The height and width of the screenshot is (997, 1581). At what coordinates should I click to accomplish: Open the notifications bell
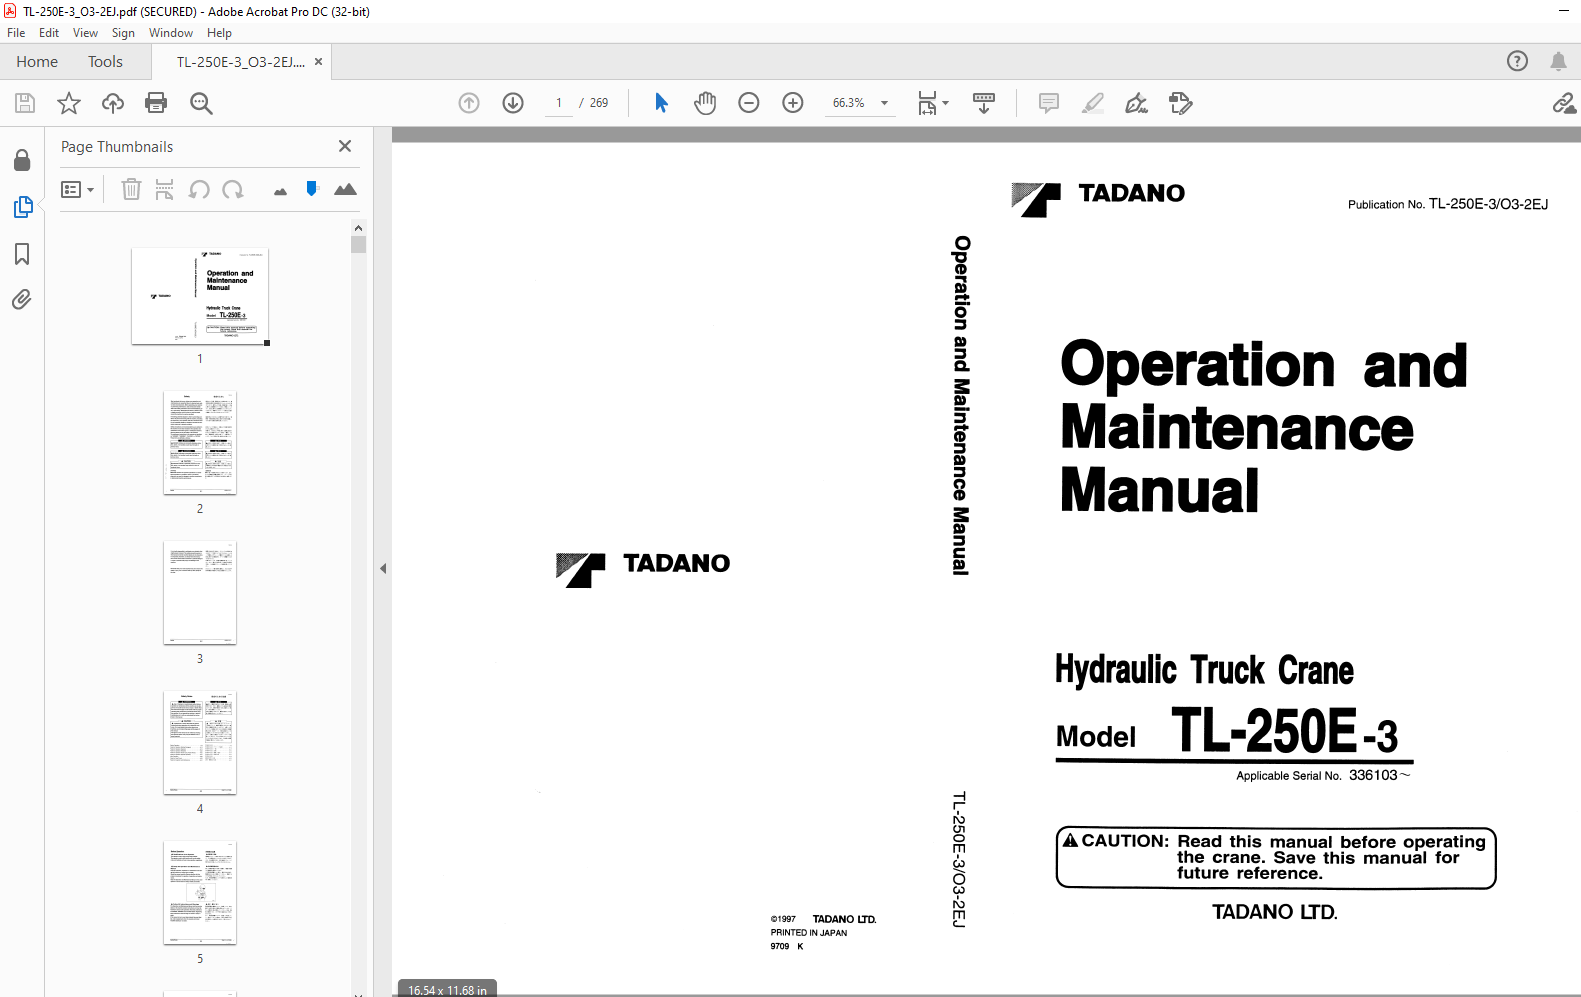click(1558, 61)
